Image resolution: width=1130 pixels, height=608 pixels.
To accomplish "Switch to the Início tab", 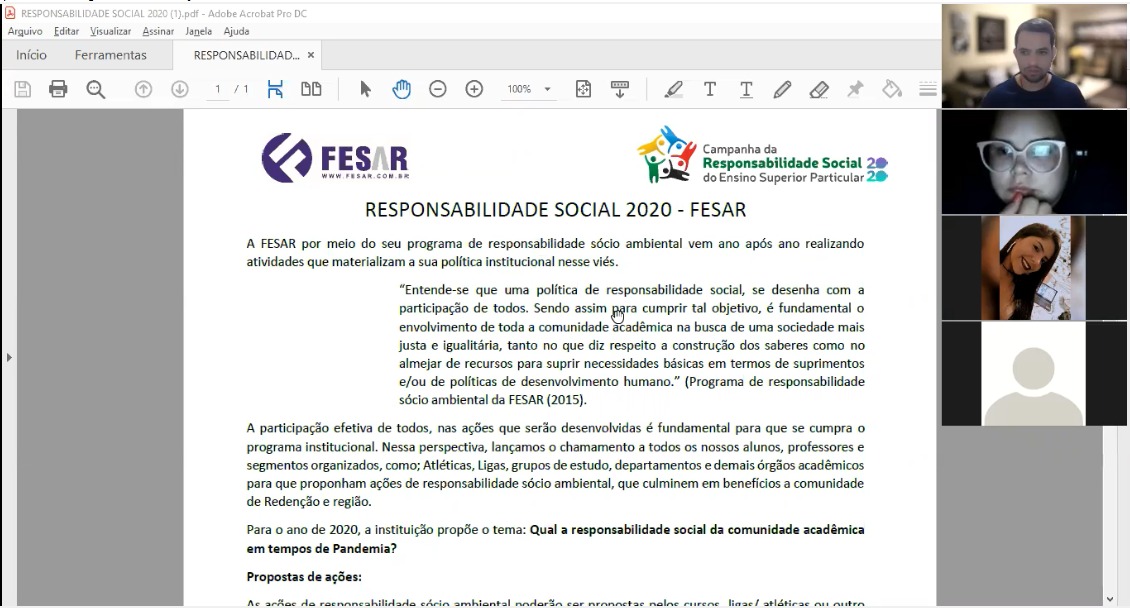I will coord(31,55).
